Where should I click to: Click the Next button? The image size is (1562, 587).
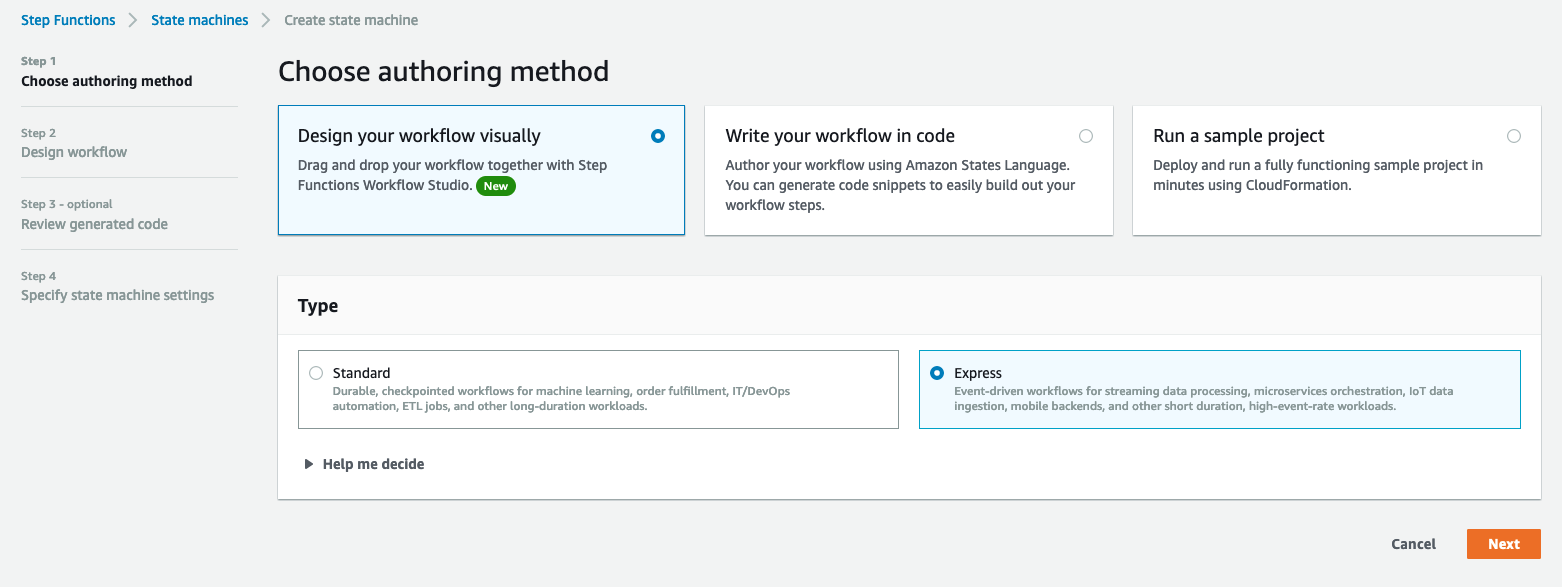click(x=1503, y=543)
